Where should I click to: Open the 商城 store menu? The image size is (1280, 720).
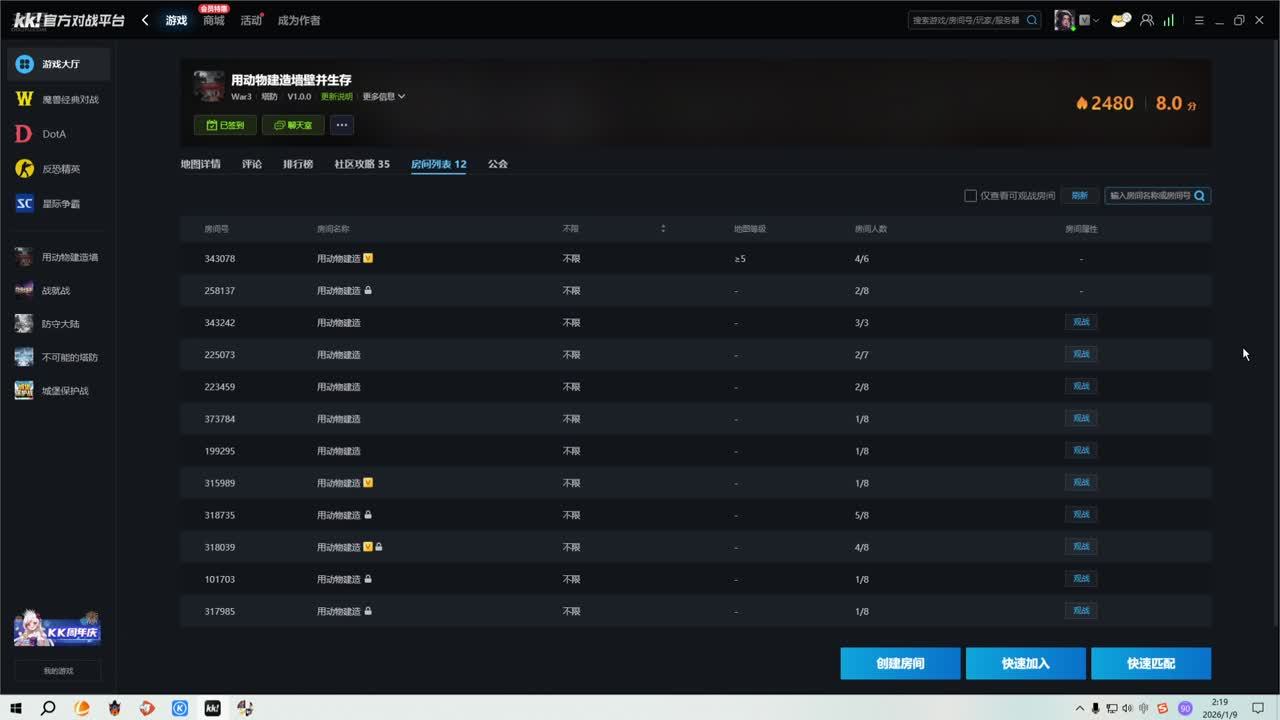coord(213,20)
